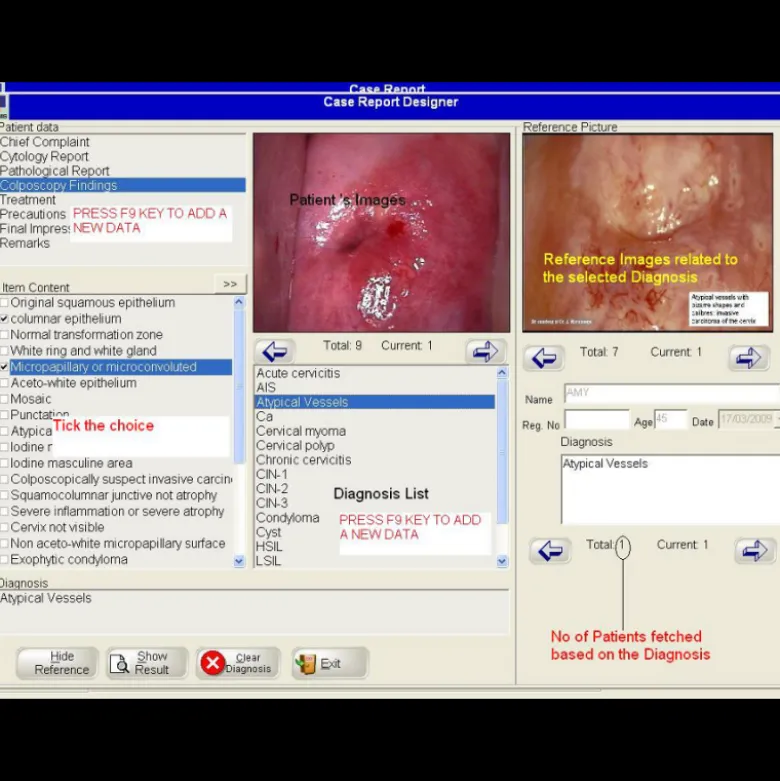Click the Age input field
Image resolution: width=780 pixels, height=781 pixels.
tap(670, 419)
